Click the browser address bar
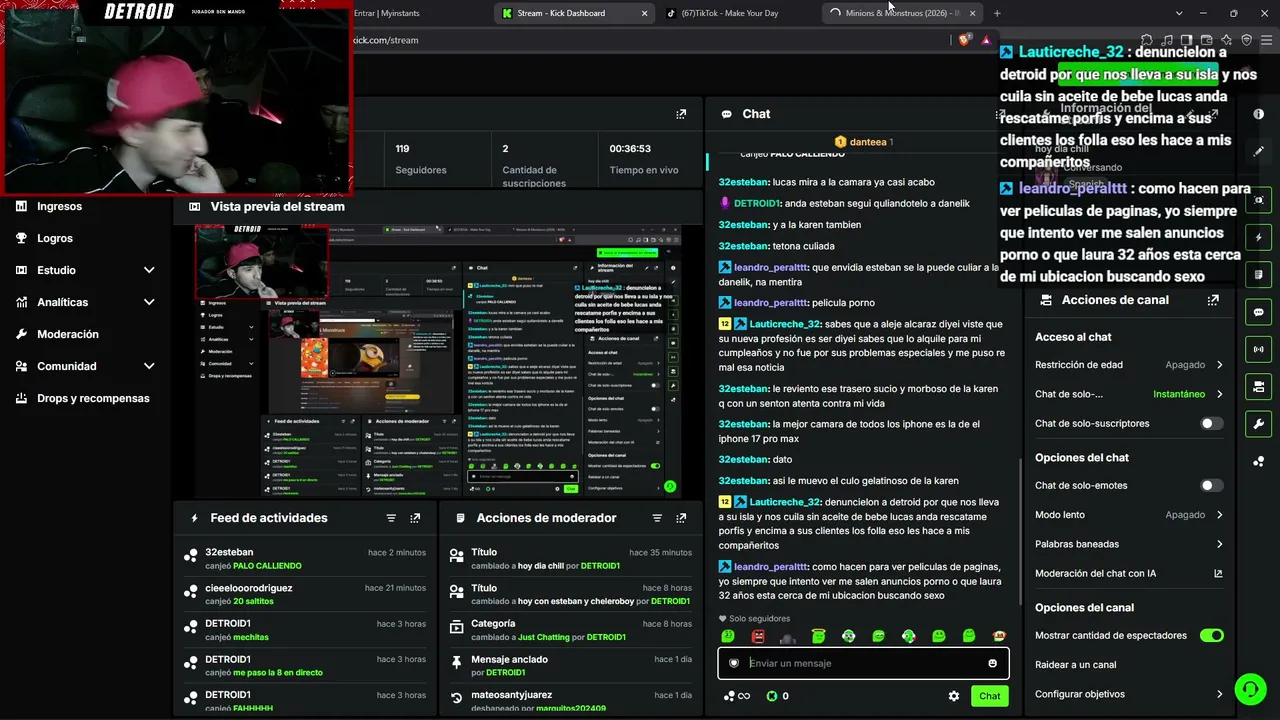Image resolution: width=1280 pixels, height=720 pixels. click(650, 40)
